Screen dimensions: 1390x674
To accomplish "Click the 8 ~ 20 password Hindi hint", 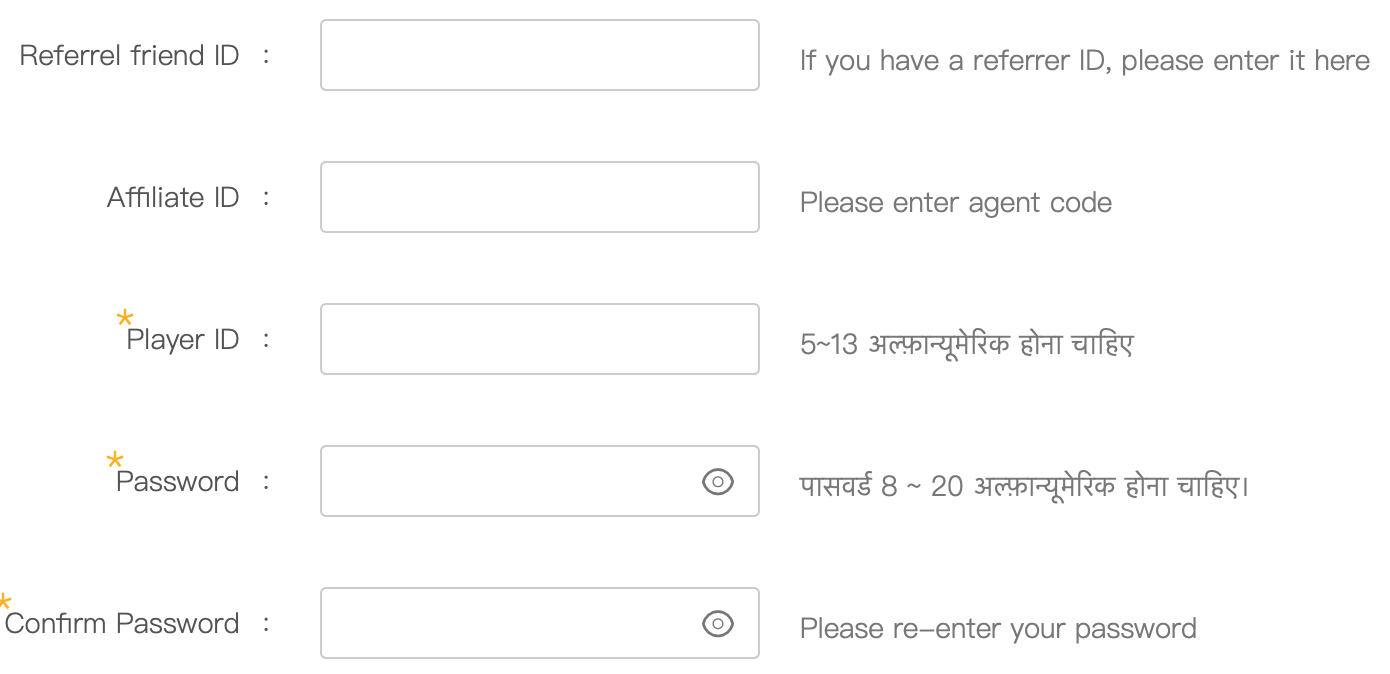I will coord(1024,487).
